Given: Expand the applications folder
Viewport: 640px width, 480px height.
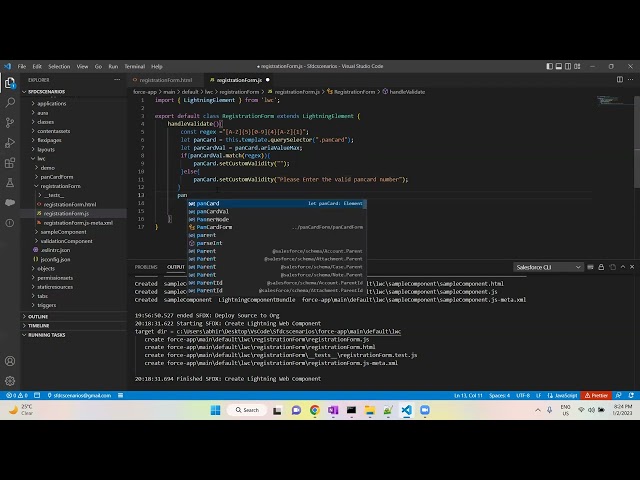Looking at the screenshot, I should pos(51,104).
